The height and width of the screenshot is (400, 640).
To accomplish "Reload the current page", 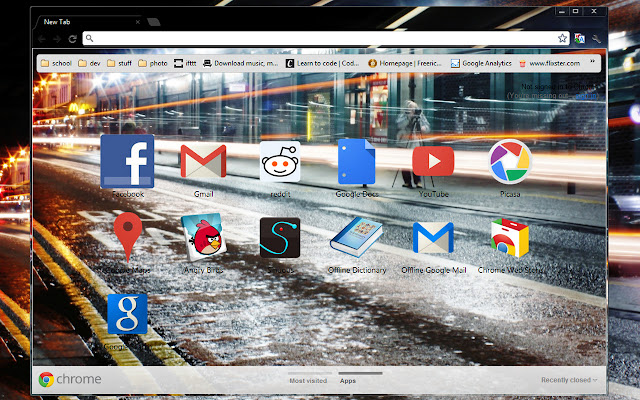I will pos(73,39).
